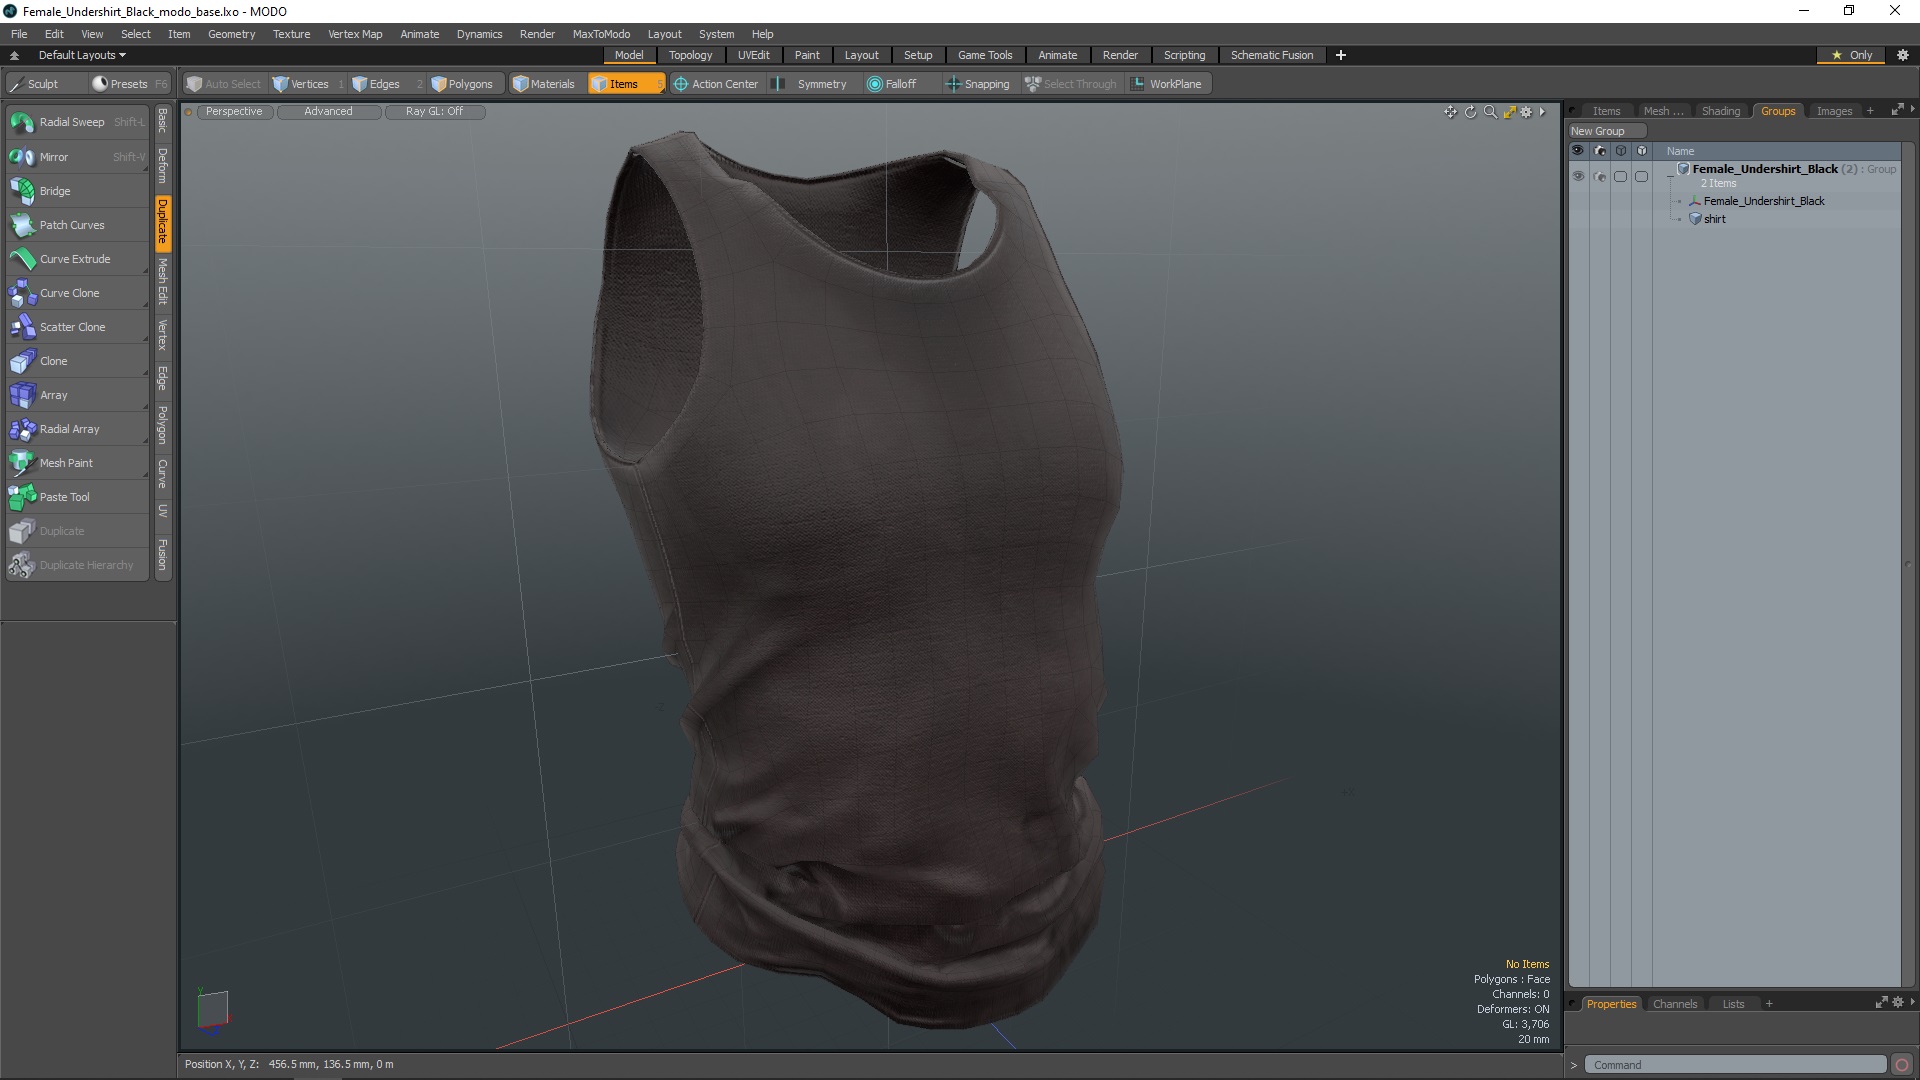Open the Default Layouts dropdown

(82, 55)
